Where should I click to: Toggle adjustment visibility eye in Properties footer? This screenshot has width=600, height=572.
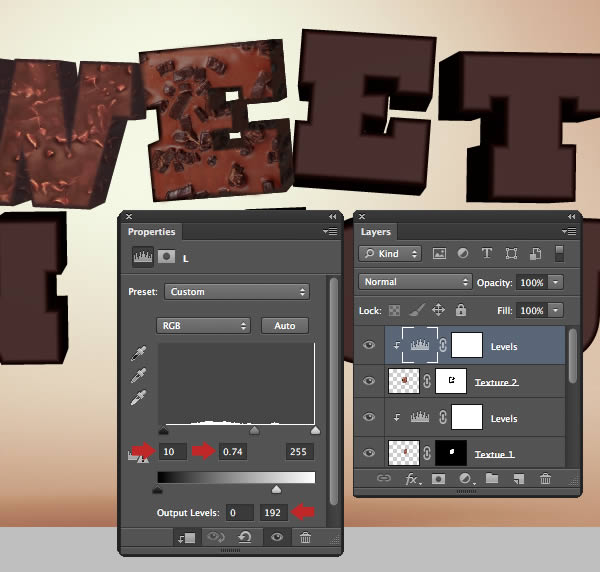click(x=277, y=537)
